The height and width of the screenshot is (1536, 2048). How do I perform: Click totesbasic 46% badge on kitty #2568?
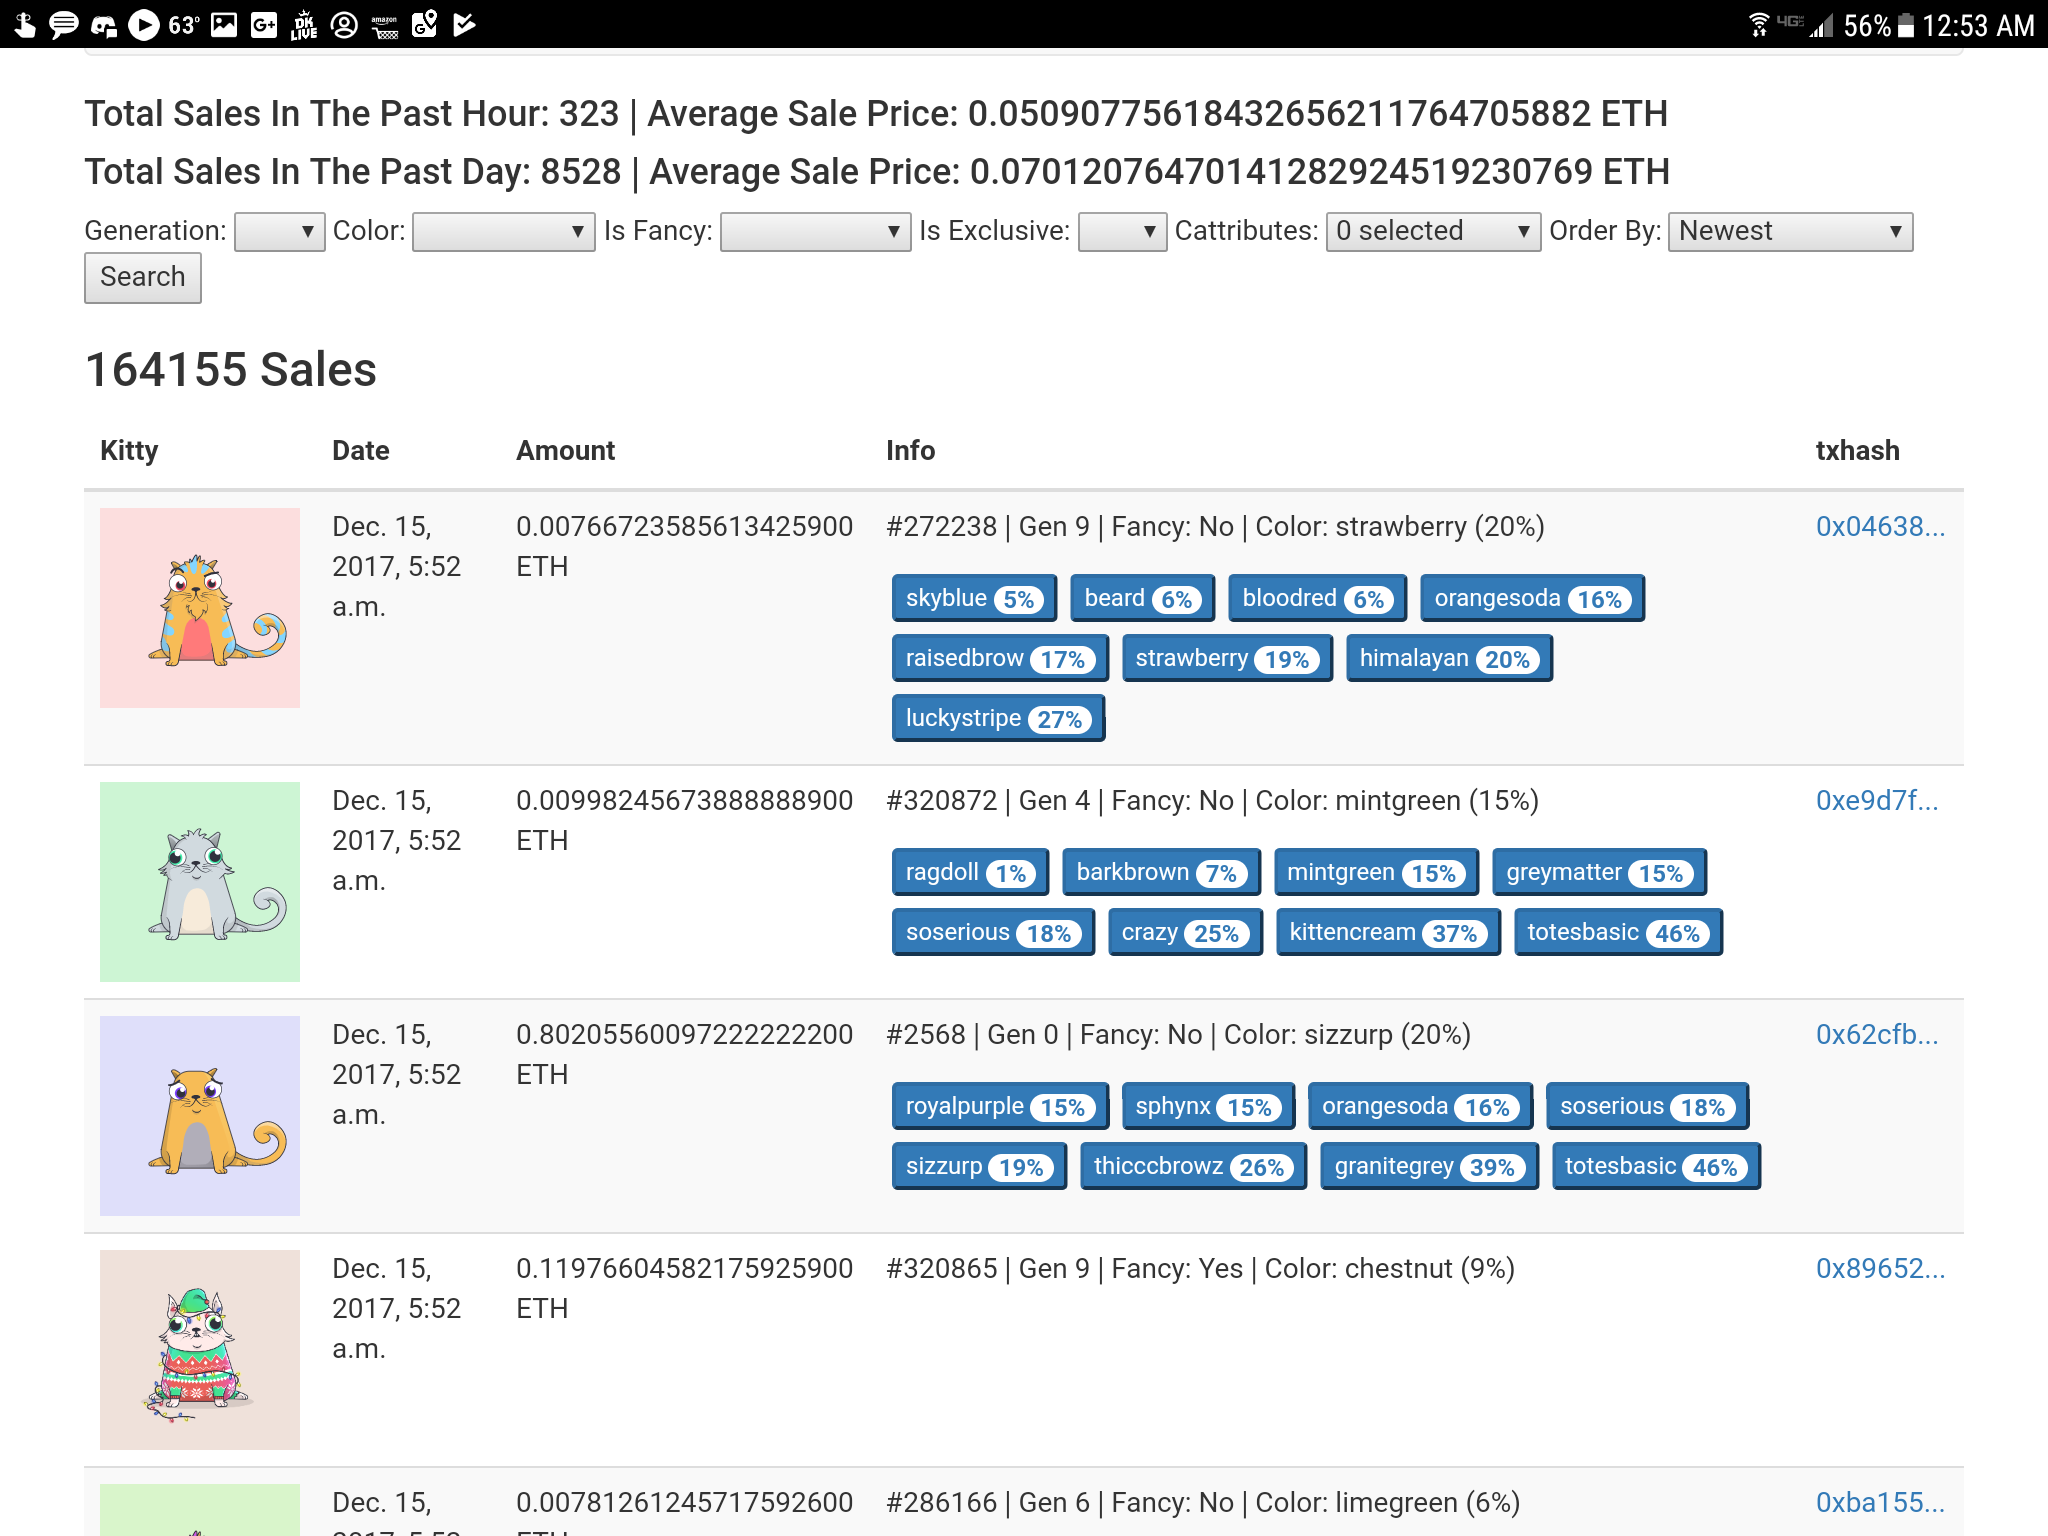pyautogui.click(x=1656, y=1166)
